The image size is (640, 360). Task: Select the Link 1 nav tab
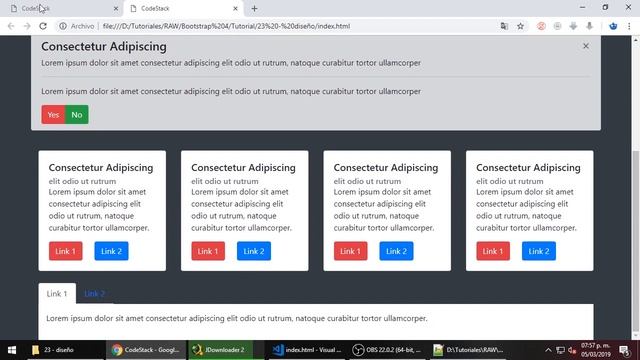(57, 293)
